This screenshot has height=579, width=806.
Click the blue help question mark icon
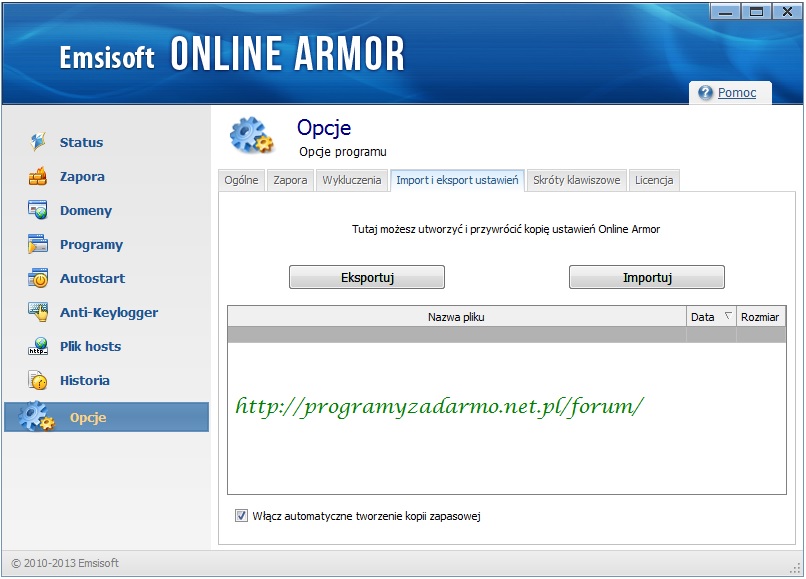(x=705, y=93)
